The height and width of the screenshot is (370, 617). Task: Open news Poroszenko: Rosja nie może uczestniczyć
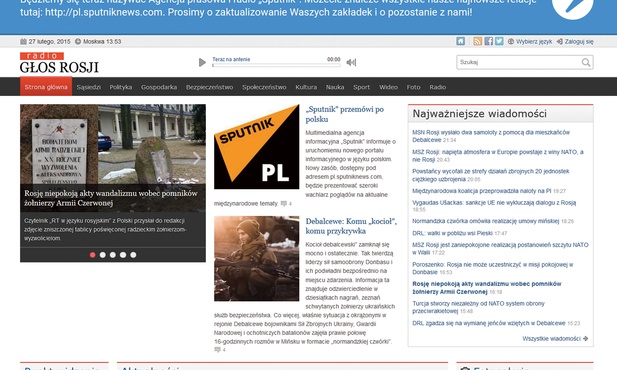492,268
